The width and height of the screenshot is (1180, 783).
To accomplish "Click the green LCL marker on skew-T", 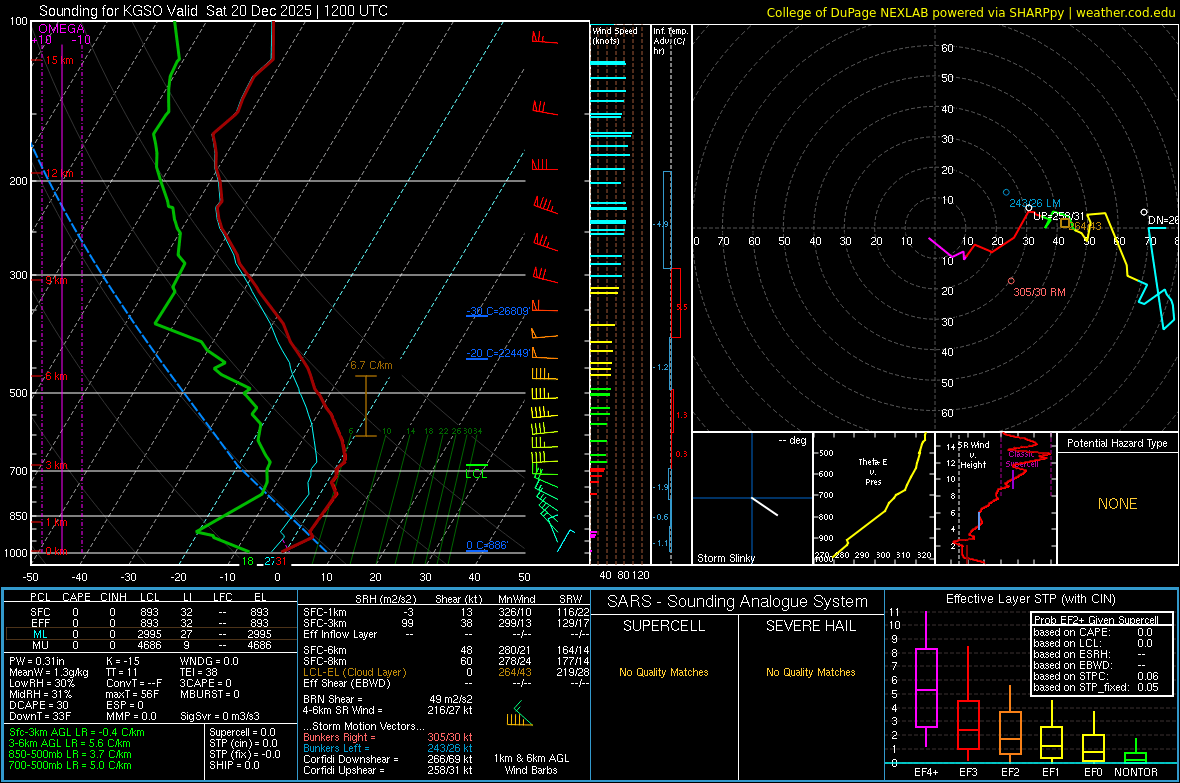I will click(x=476, y=471).
